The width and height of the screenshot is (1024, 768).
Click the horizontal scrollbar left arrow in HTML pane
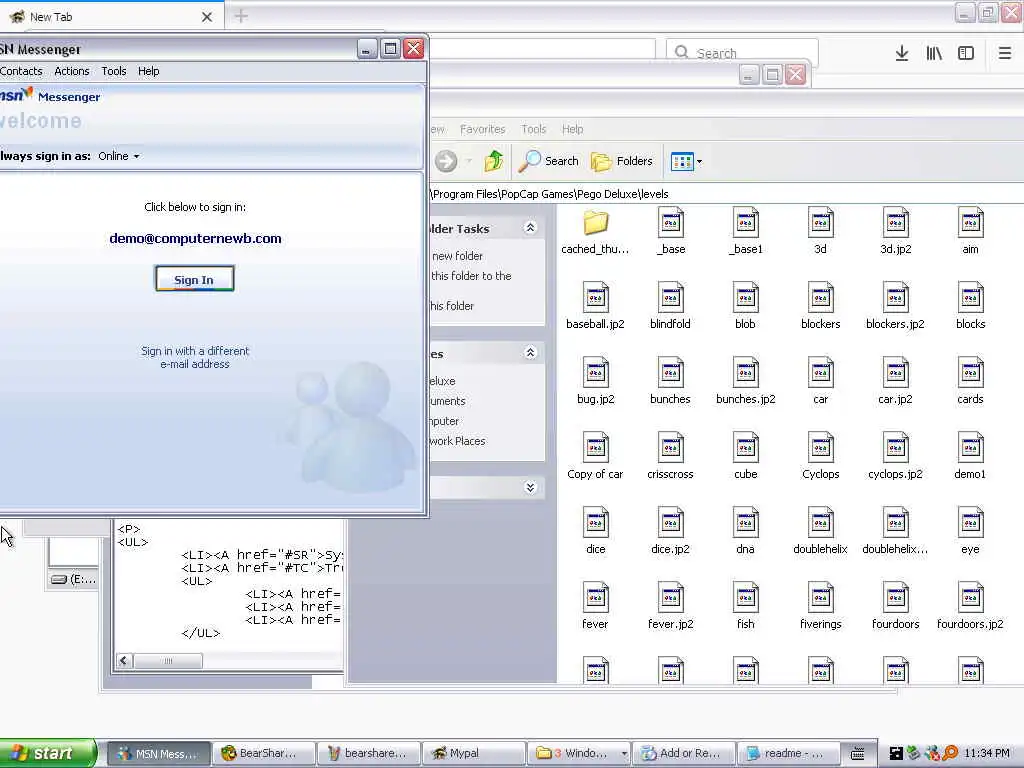point(124,661)
